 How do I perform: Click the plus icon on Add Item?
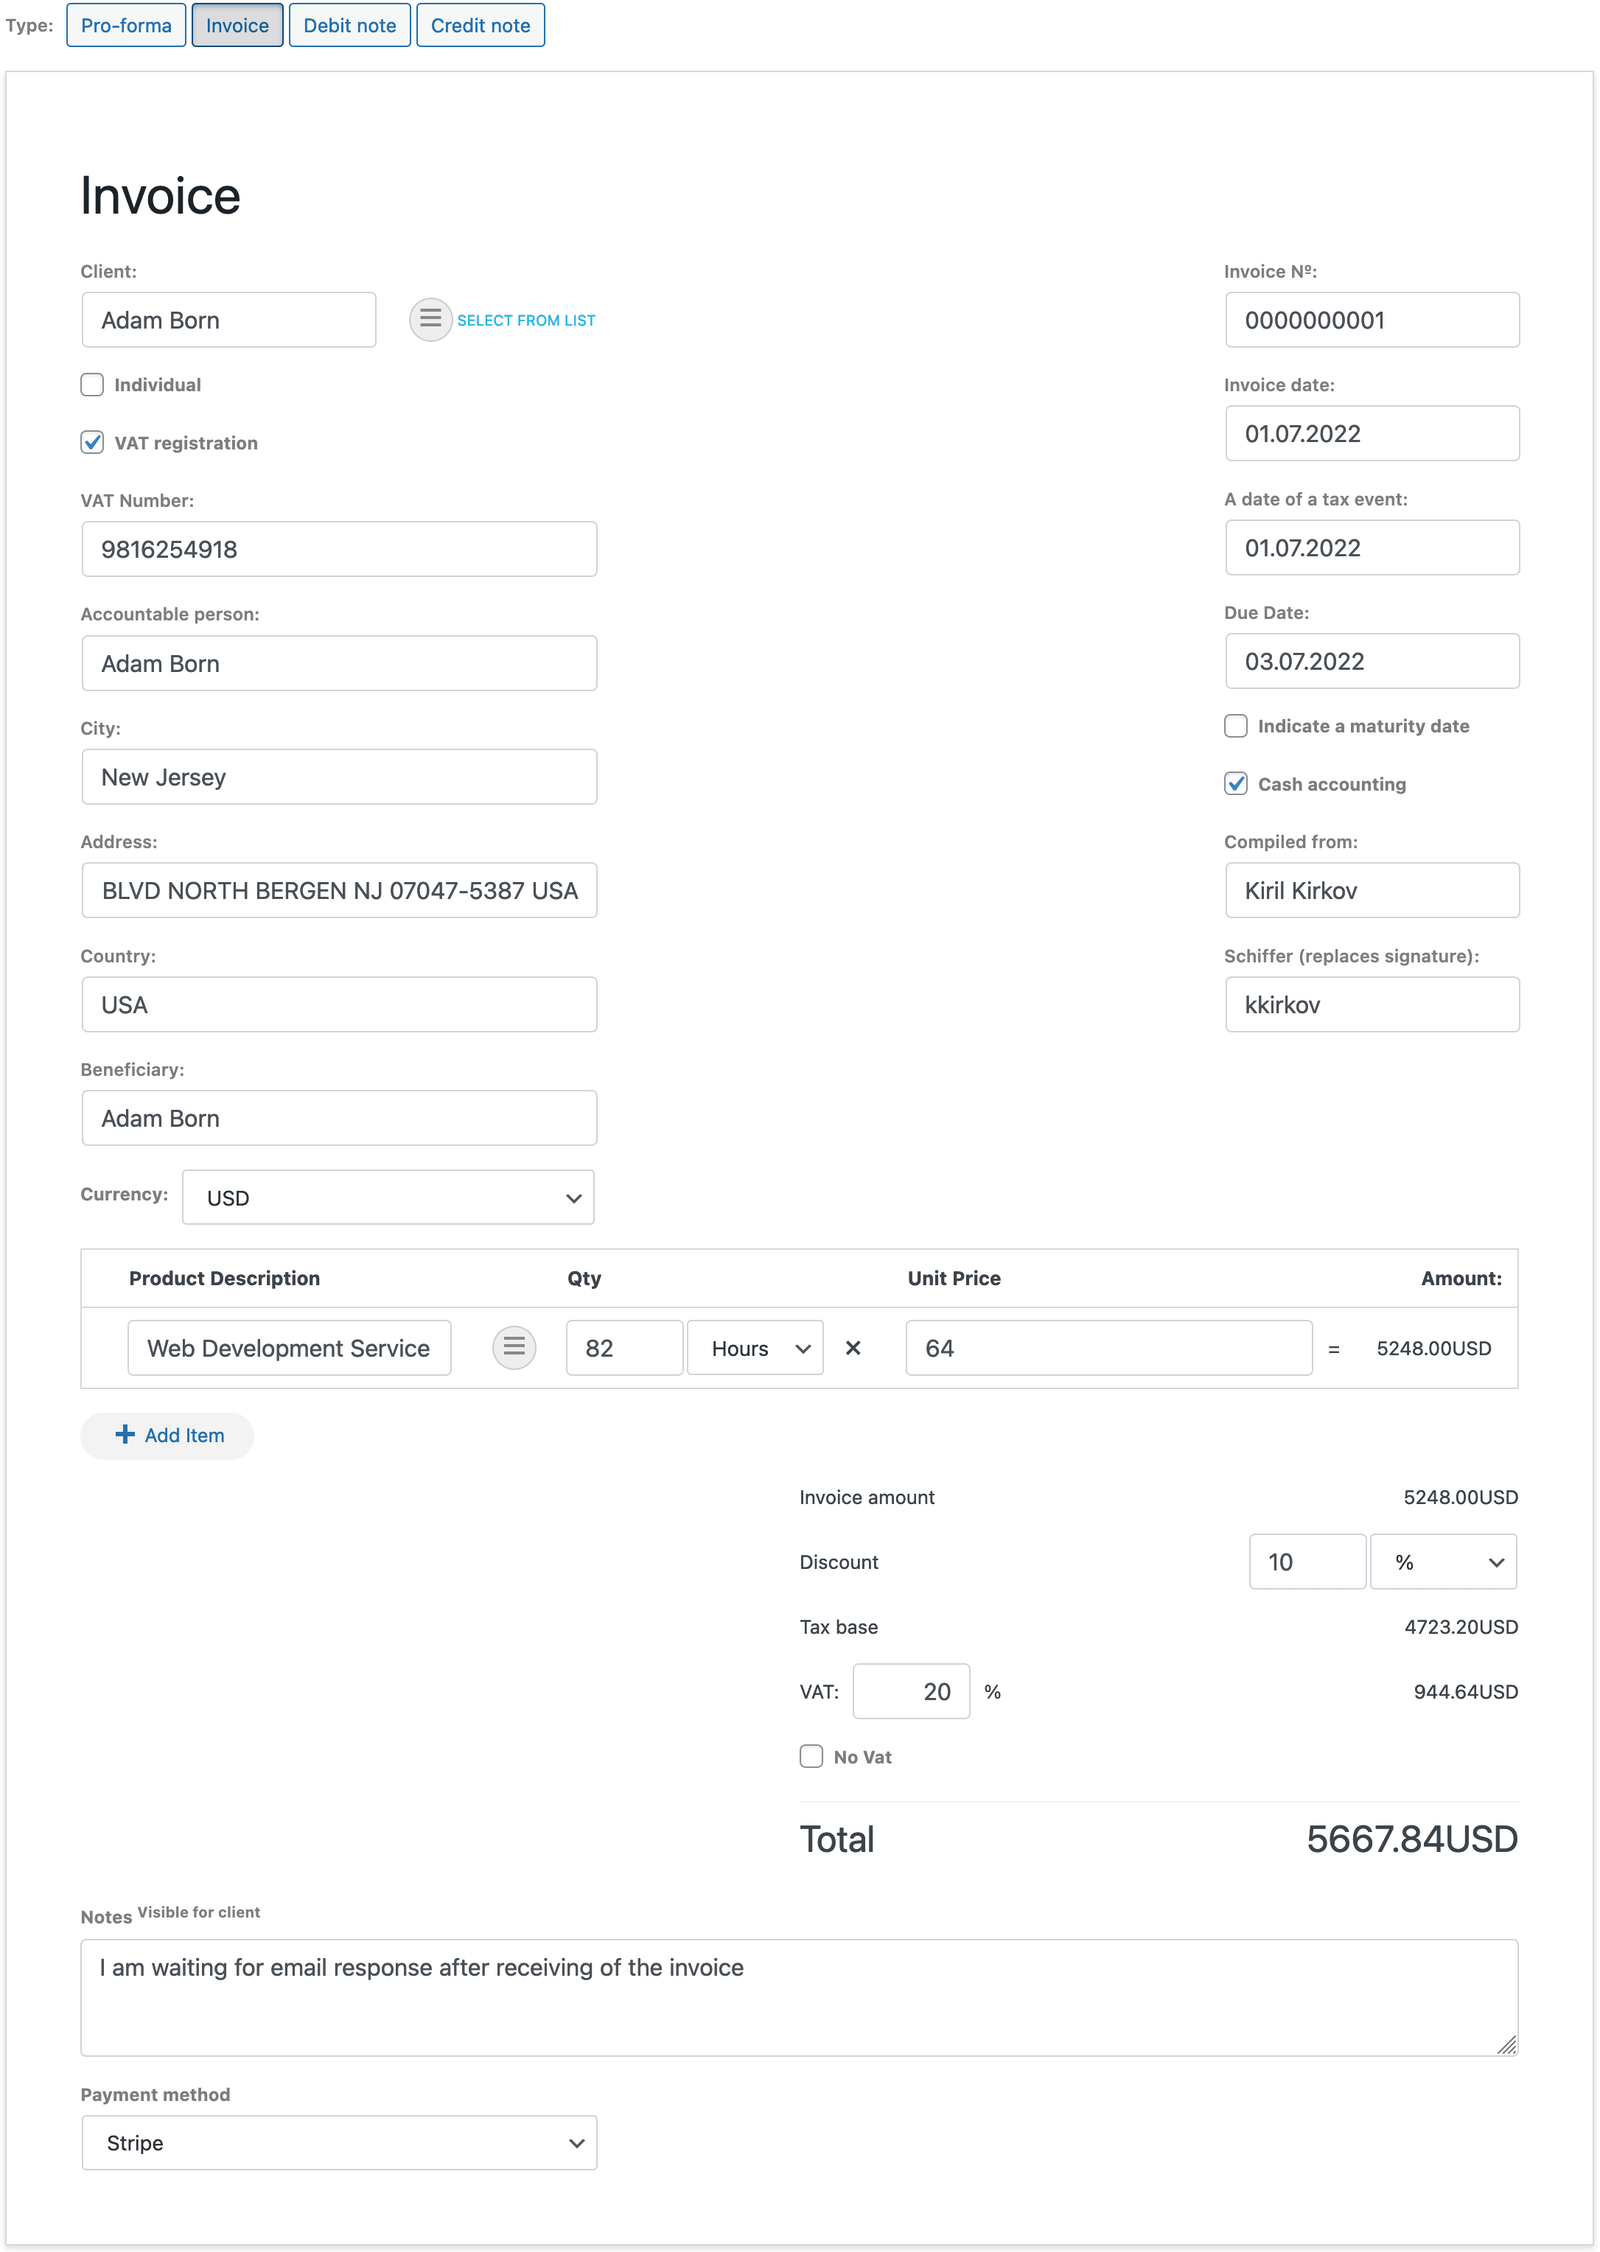(x=125, y=1434)
